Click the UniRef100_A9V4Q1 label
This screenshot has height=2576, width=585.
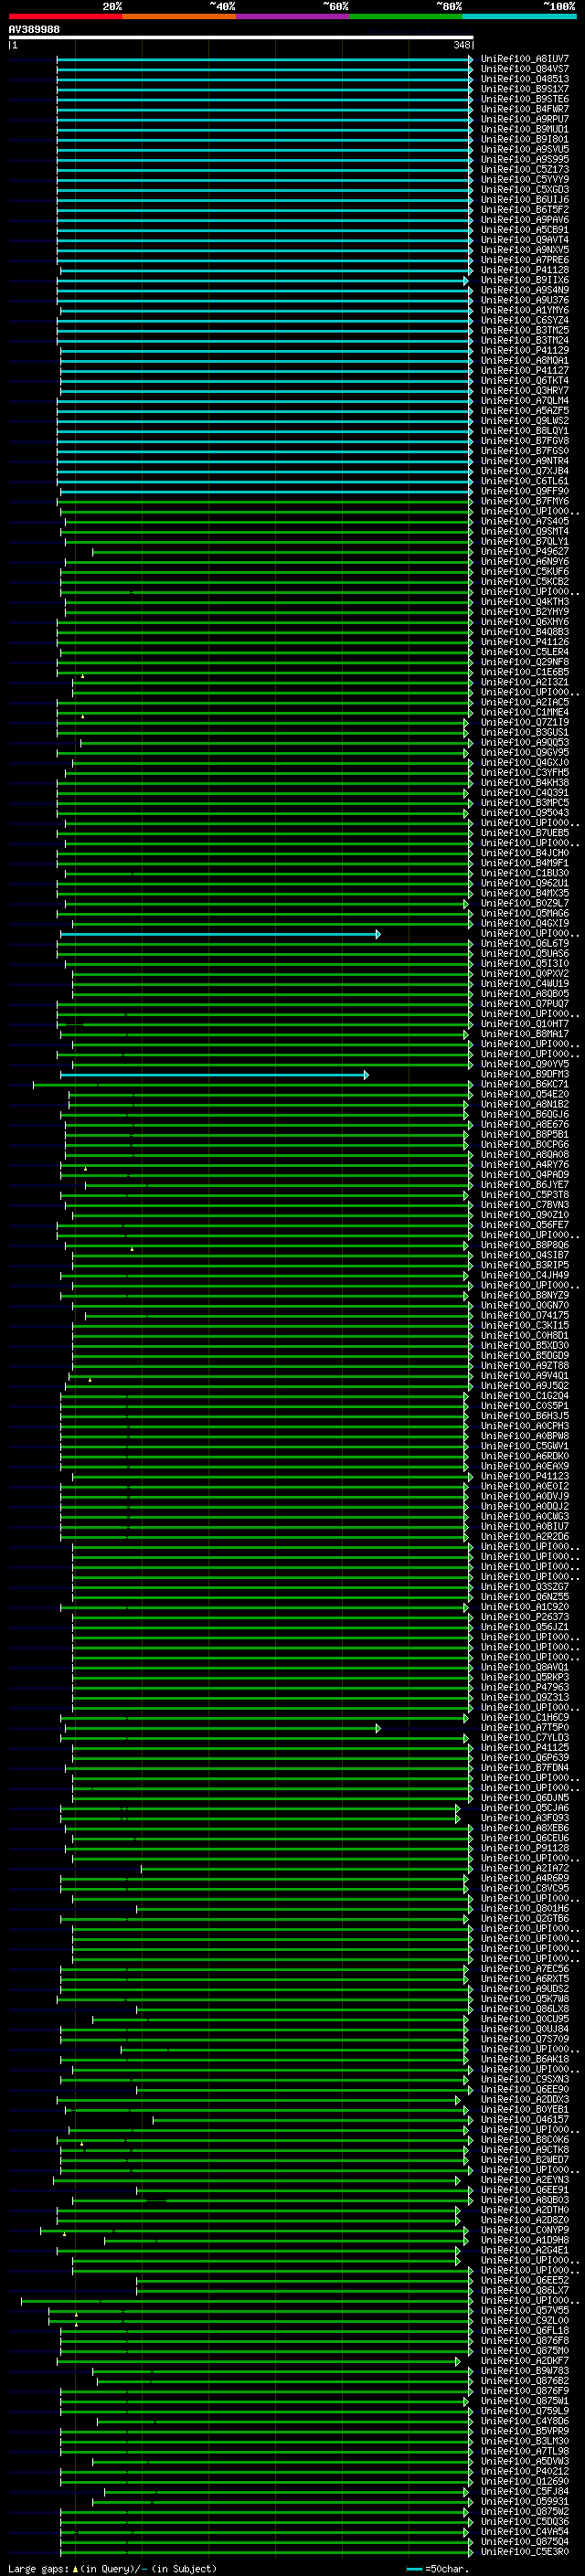(525, 1377)
